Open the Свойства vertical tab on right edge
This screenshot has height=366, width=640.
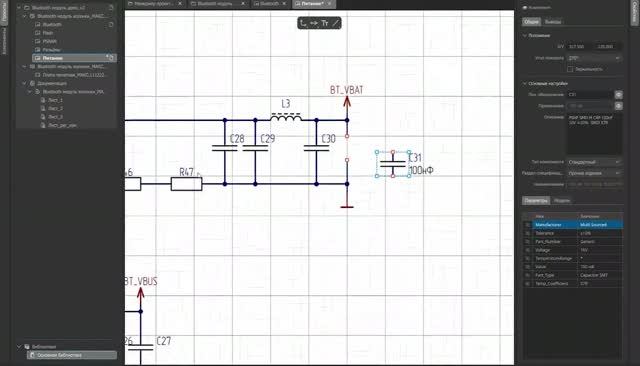(635, 13)
